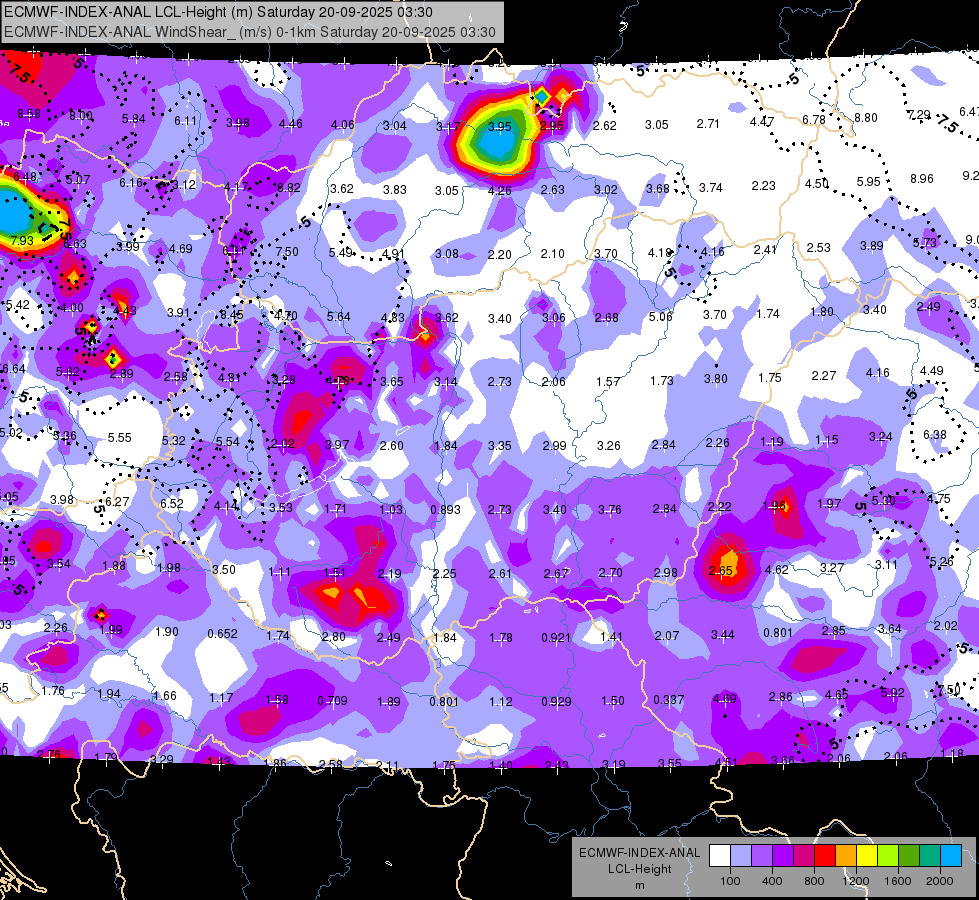Click the legend scale label 2000

point(940,881)
